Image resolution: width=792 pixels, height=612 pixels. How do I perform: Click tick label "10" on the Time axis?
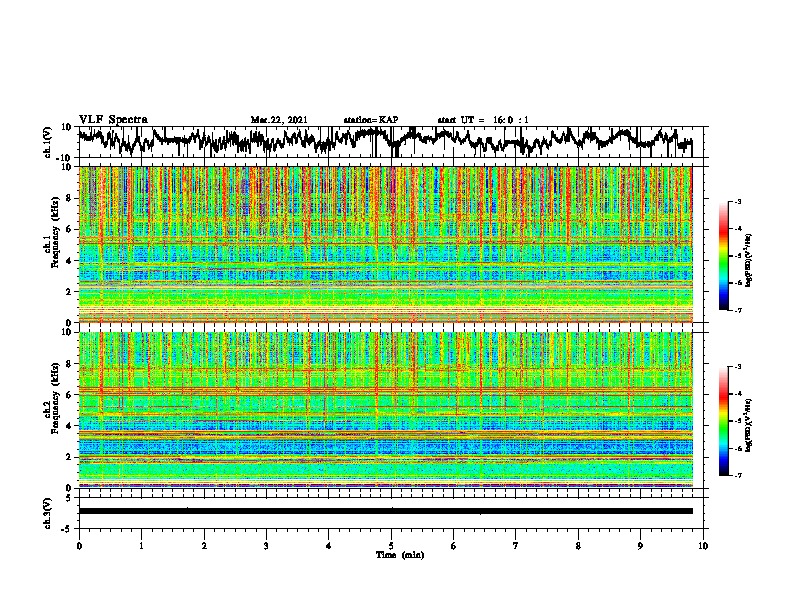703,546
